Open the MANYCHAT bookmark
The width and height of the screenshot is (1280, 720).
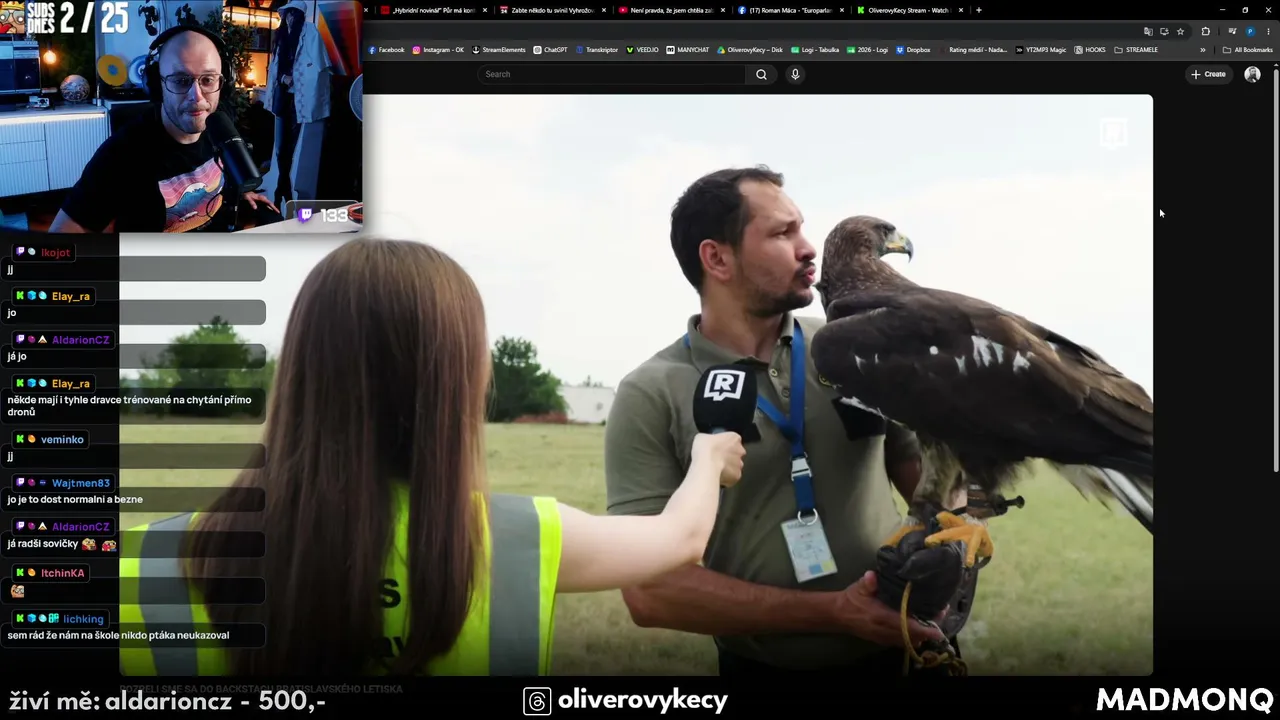688,50
